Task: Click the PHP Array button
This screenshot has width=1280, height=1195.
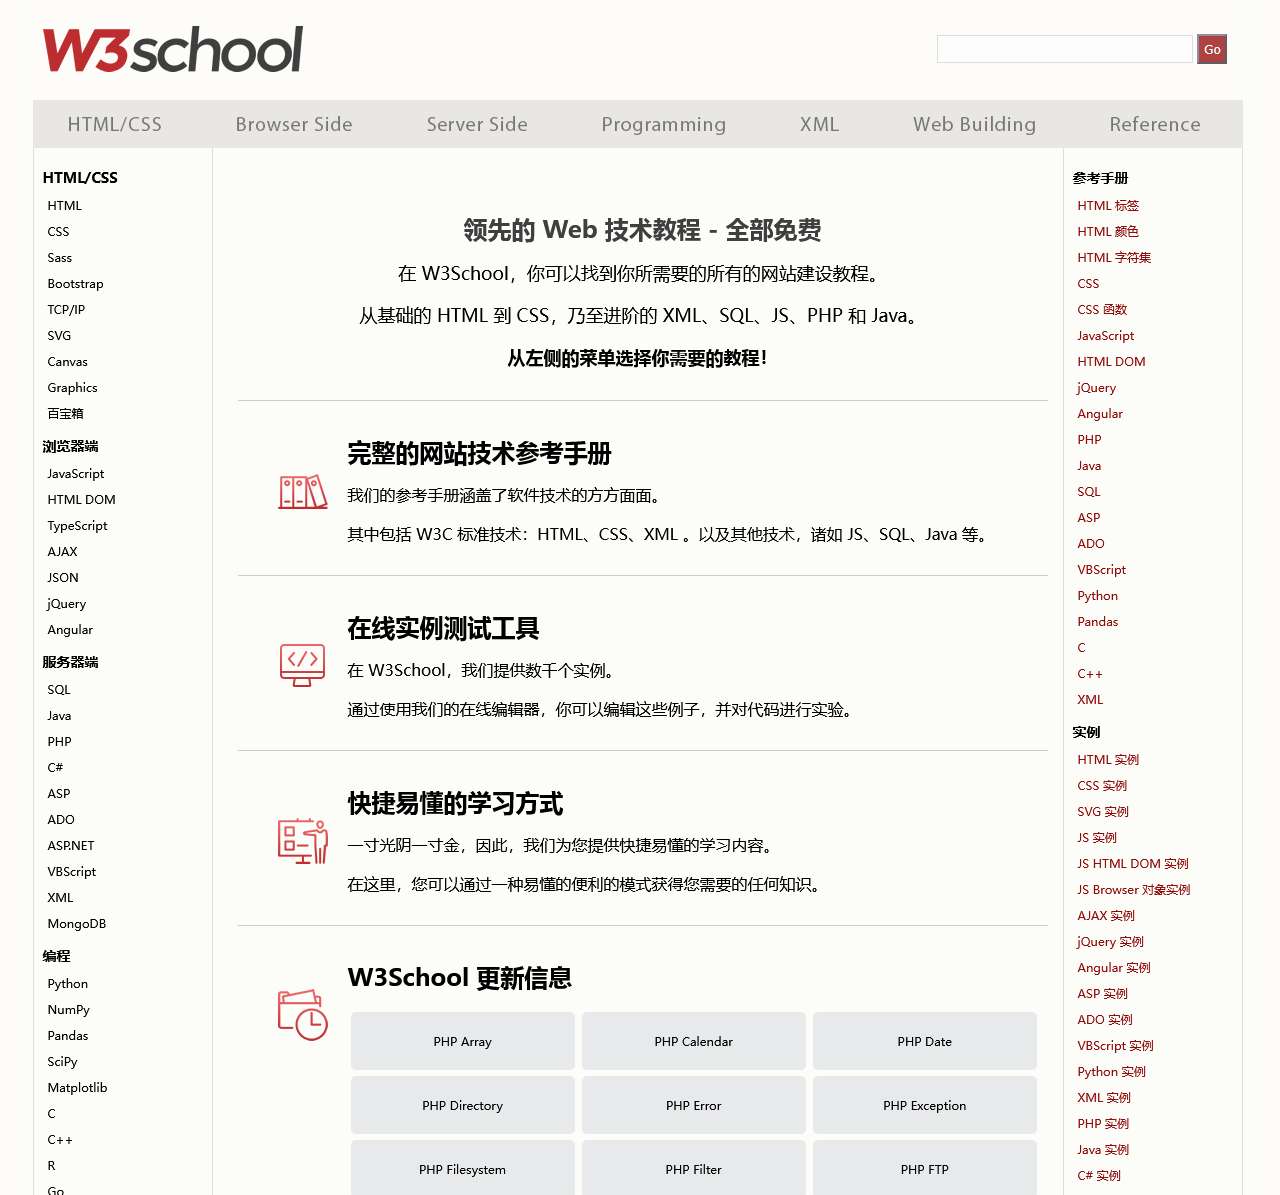Action: [462, 1041]
